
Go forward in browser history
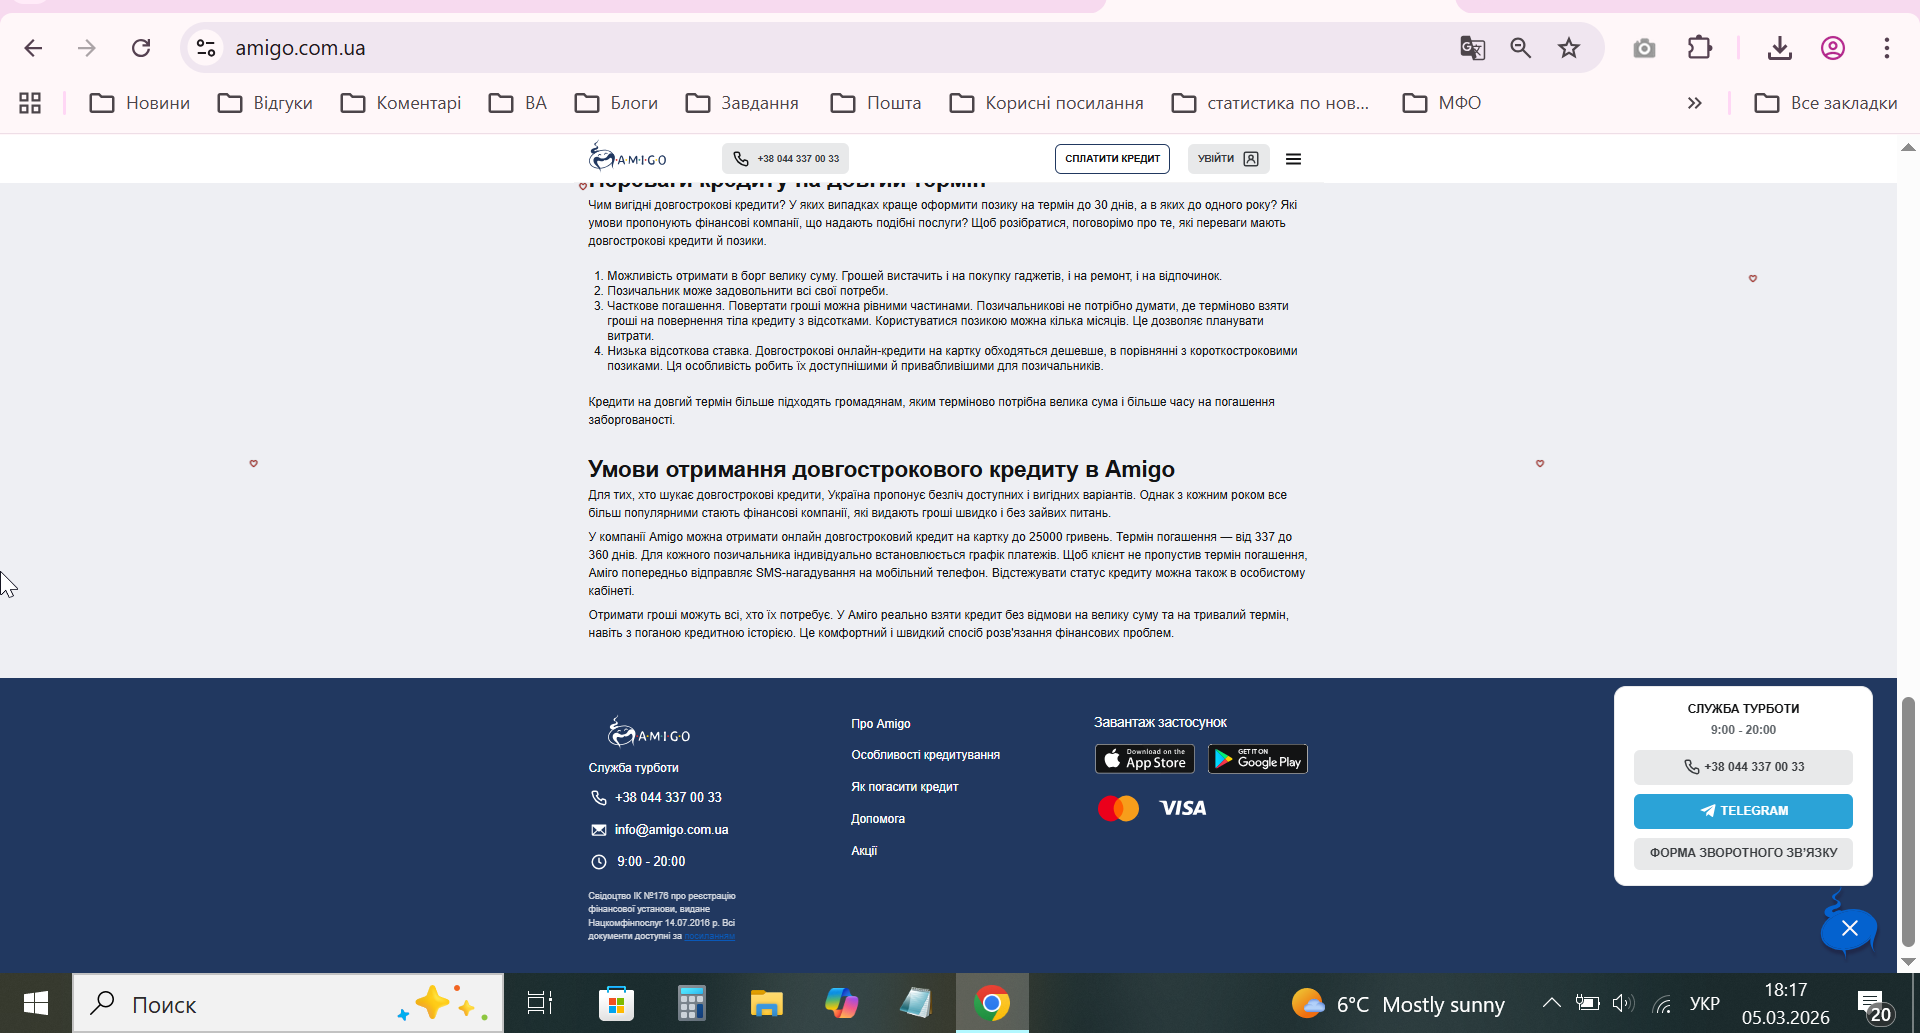click(87, 48)
